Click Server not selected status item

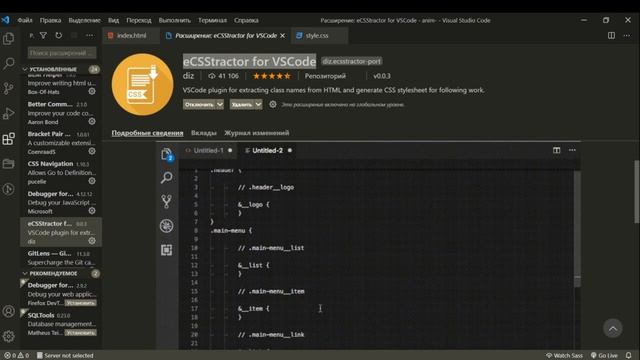tap(65, 356)
